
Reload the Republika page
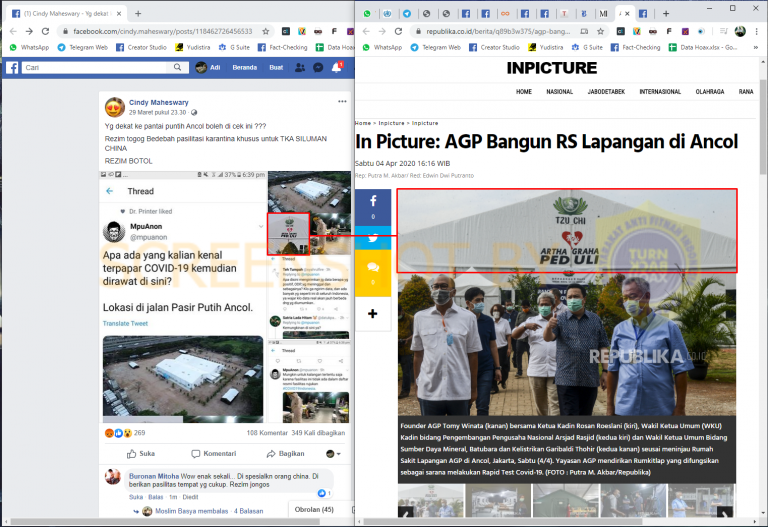(x=398, y=31)
